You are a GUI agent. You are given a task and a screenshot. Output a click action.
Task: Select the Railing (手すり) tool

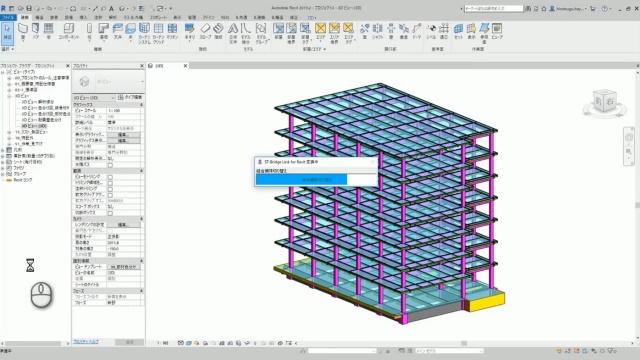[190, 31]
